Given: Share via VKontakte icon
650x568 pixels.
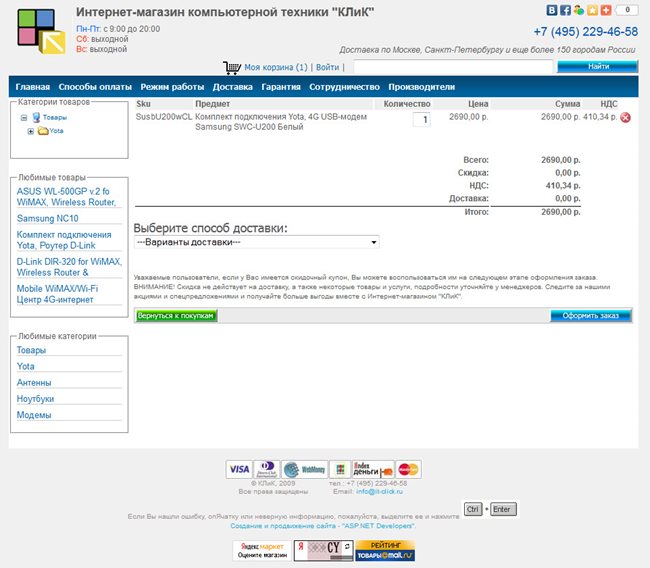Looking at the screenshot, I should [x=551, y=10].
